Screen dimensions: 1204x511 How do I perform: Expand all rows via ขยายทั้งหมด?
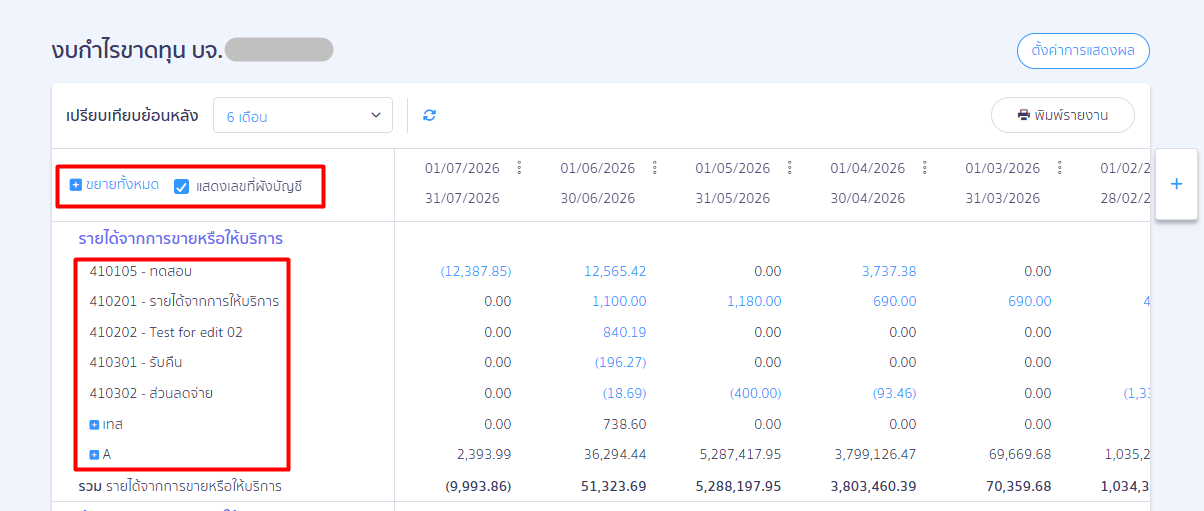(114, 184)
